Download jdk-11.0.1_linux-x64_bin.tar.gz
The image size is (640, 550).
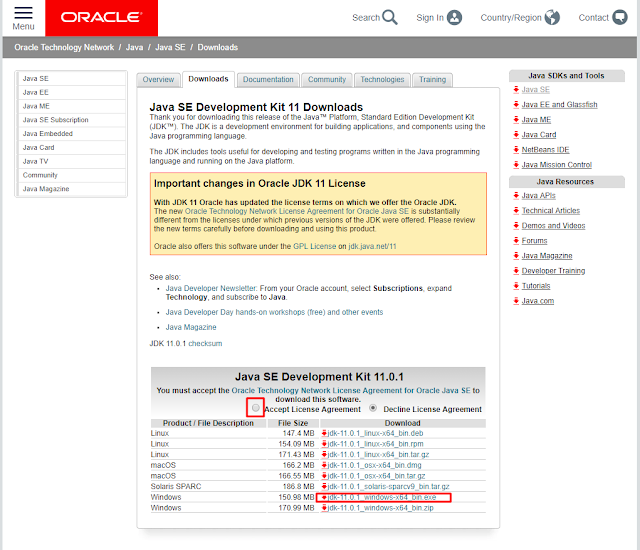(378, 455)
